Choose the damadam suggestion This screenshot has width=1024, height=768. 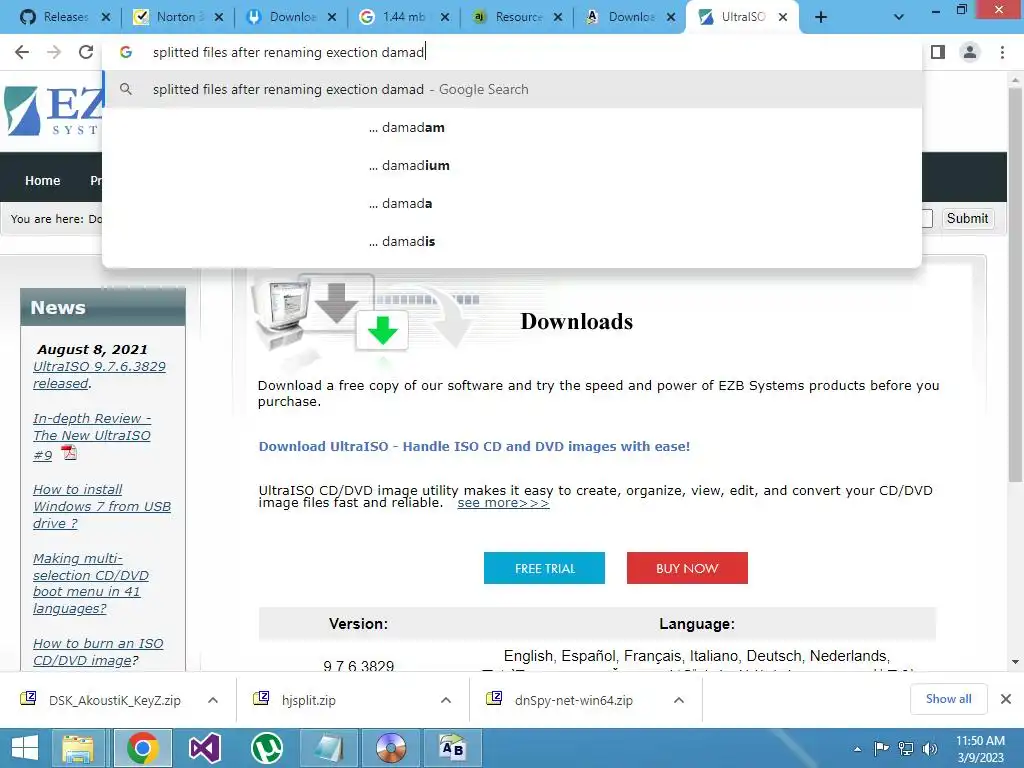click(512, 127)
